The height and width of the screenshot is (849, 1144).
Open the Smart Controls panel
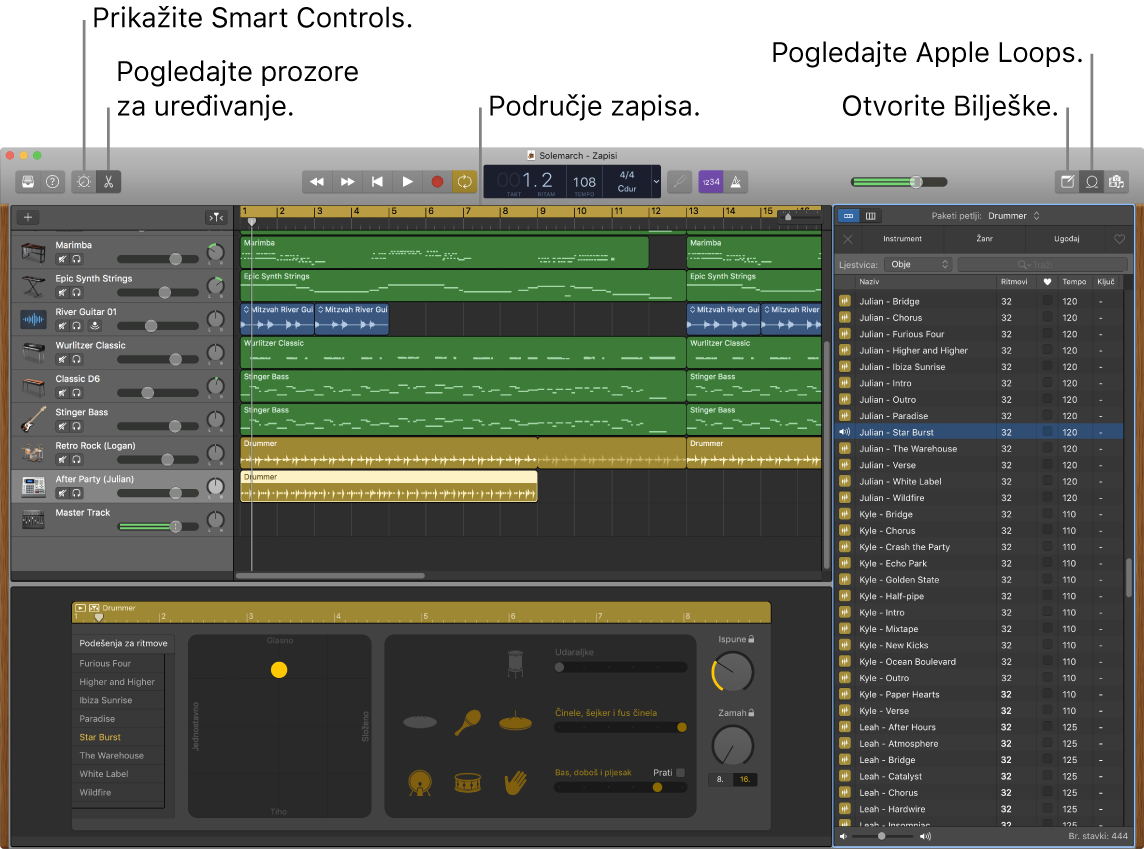click(83, 182)
